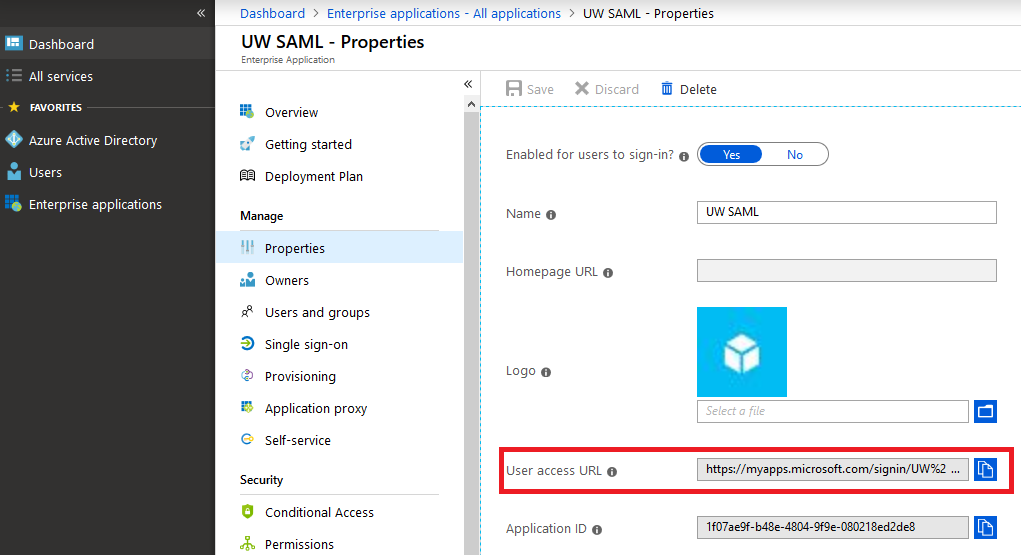Screen dimensions: 1021x555
Task: Click the User access URL field
Action: tap(833, 469)
